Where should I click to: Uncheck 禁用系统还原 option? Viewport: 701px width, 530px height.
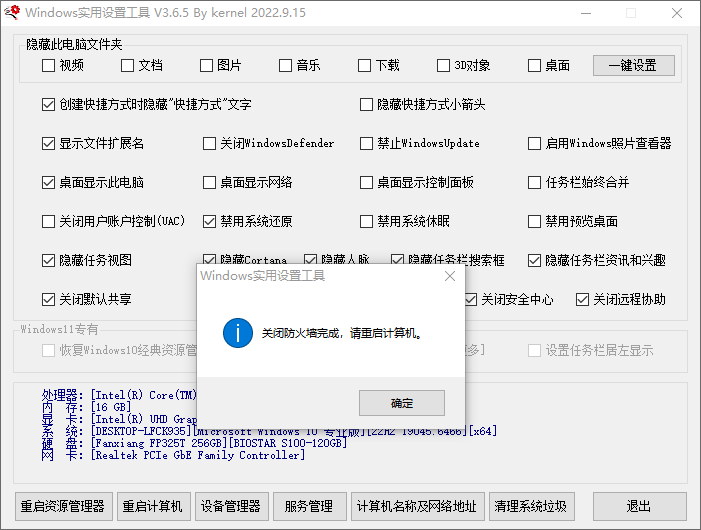[209, 221]
